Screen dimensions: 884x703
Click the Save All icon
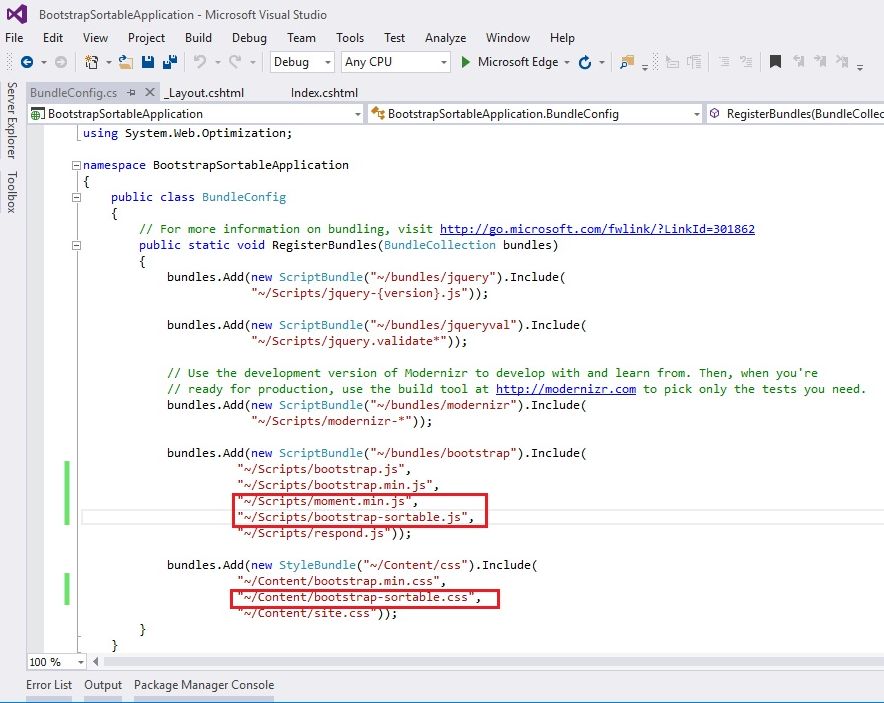point(172,61)
